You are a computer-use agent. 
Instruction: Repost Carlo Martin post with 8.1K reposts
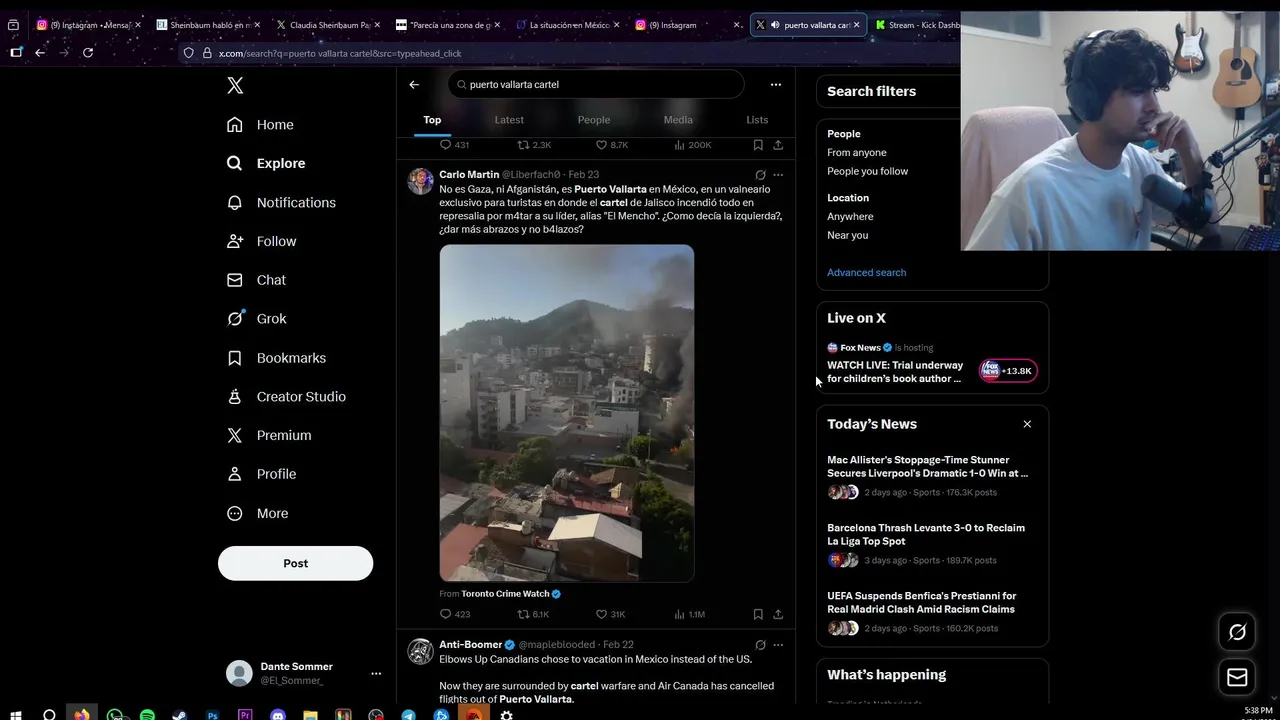coord(533,614)
